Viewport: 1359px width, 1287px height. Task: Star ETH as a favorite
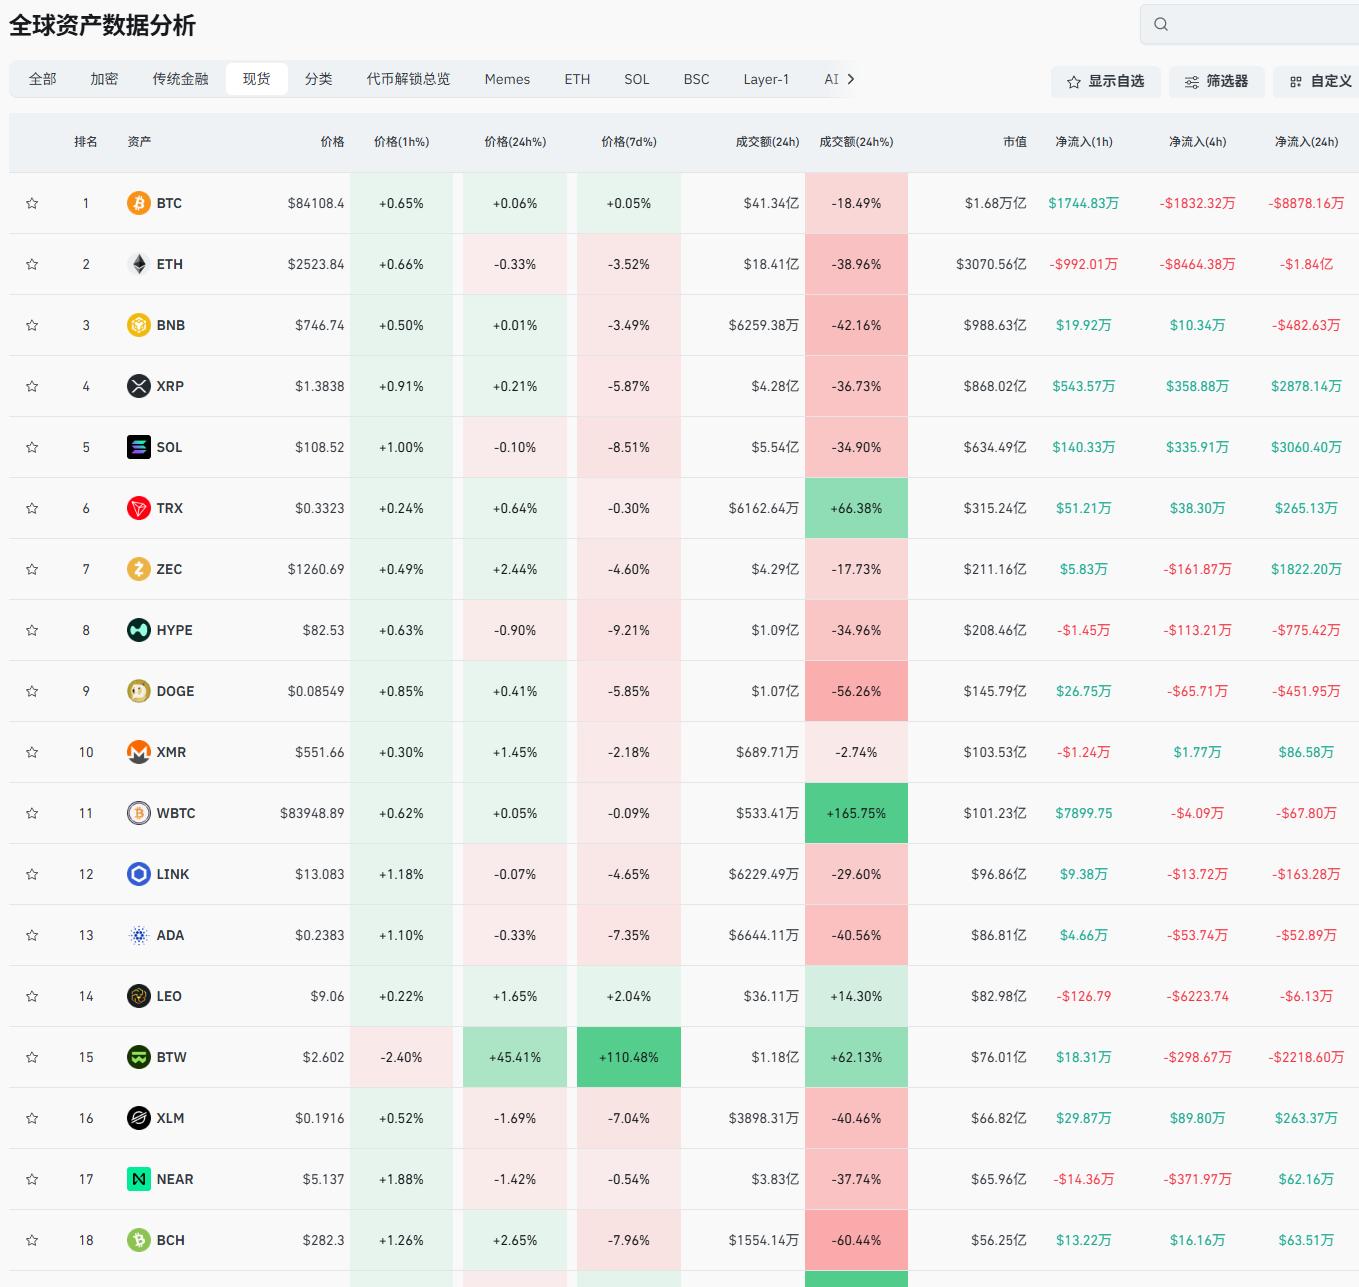pyautogui.click(x=32, y=264)
